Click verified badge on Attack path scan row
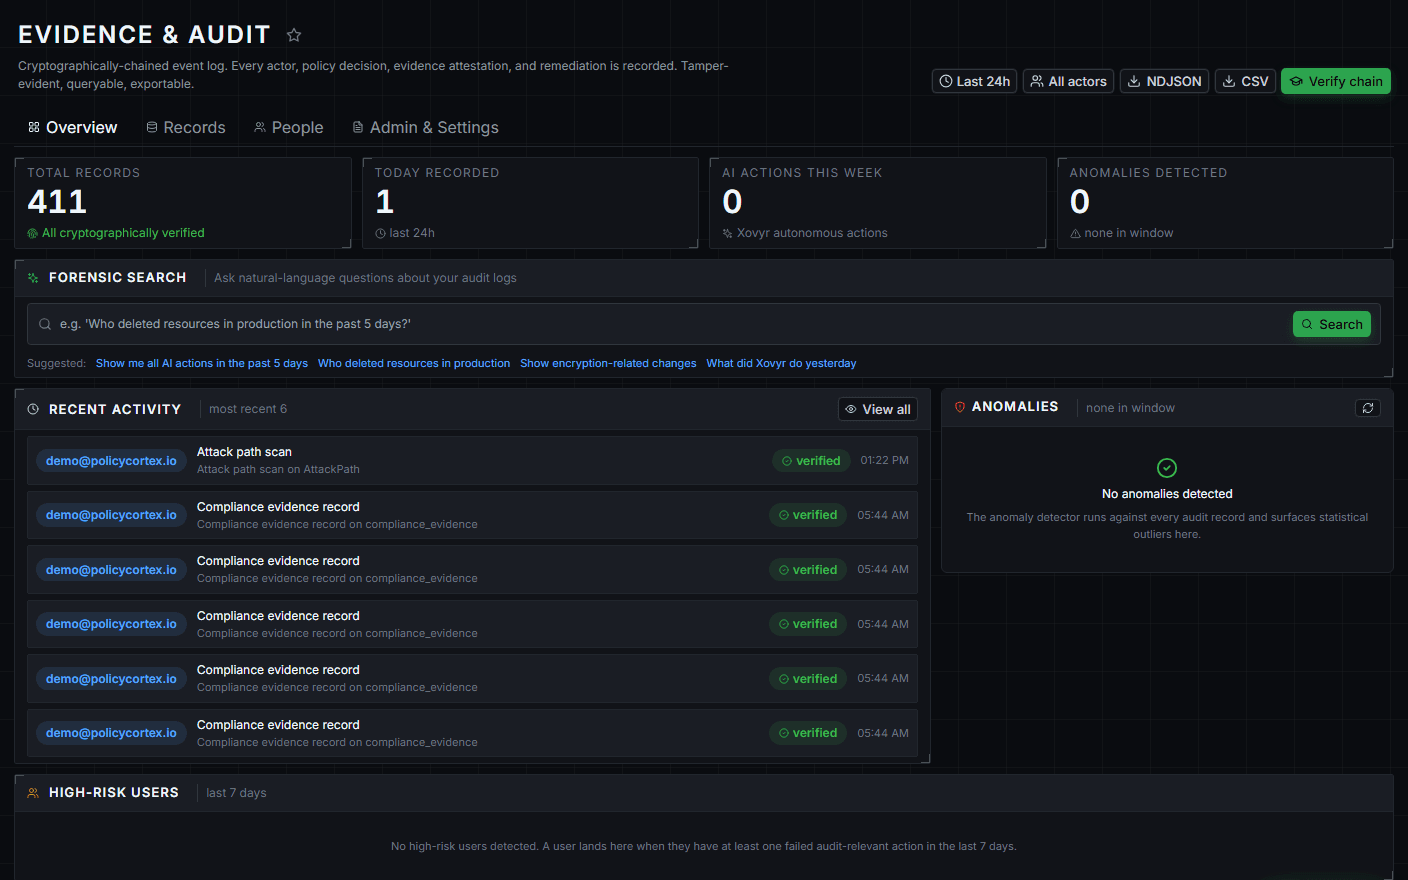The image size is (1408, 880). [811, 461]
